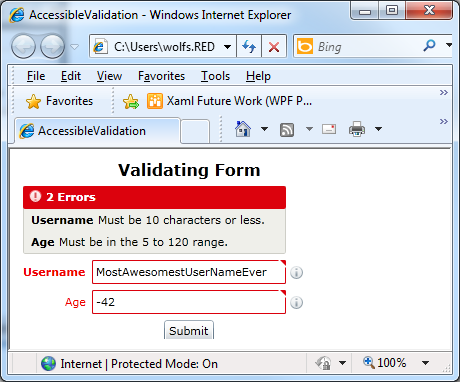This screenshot has height=382, width=460.
Task: Minimize the Internet Explorer window
Action: tap(365, 11)
